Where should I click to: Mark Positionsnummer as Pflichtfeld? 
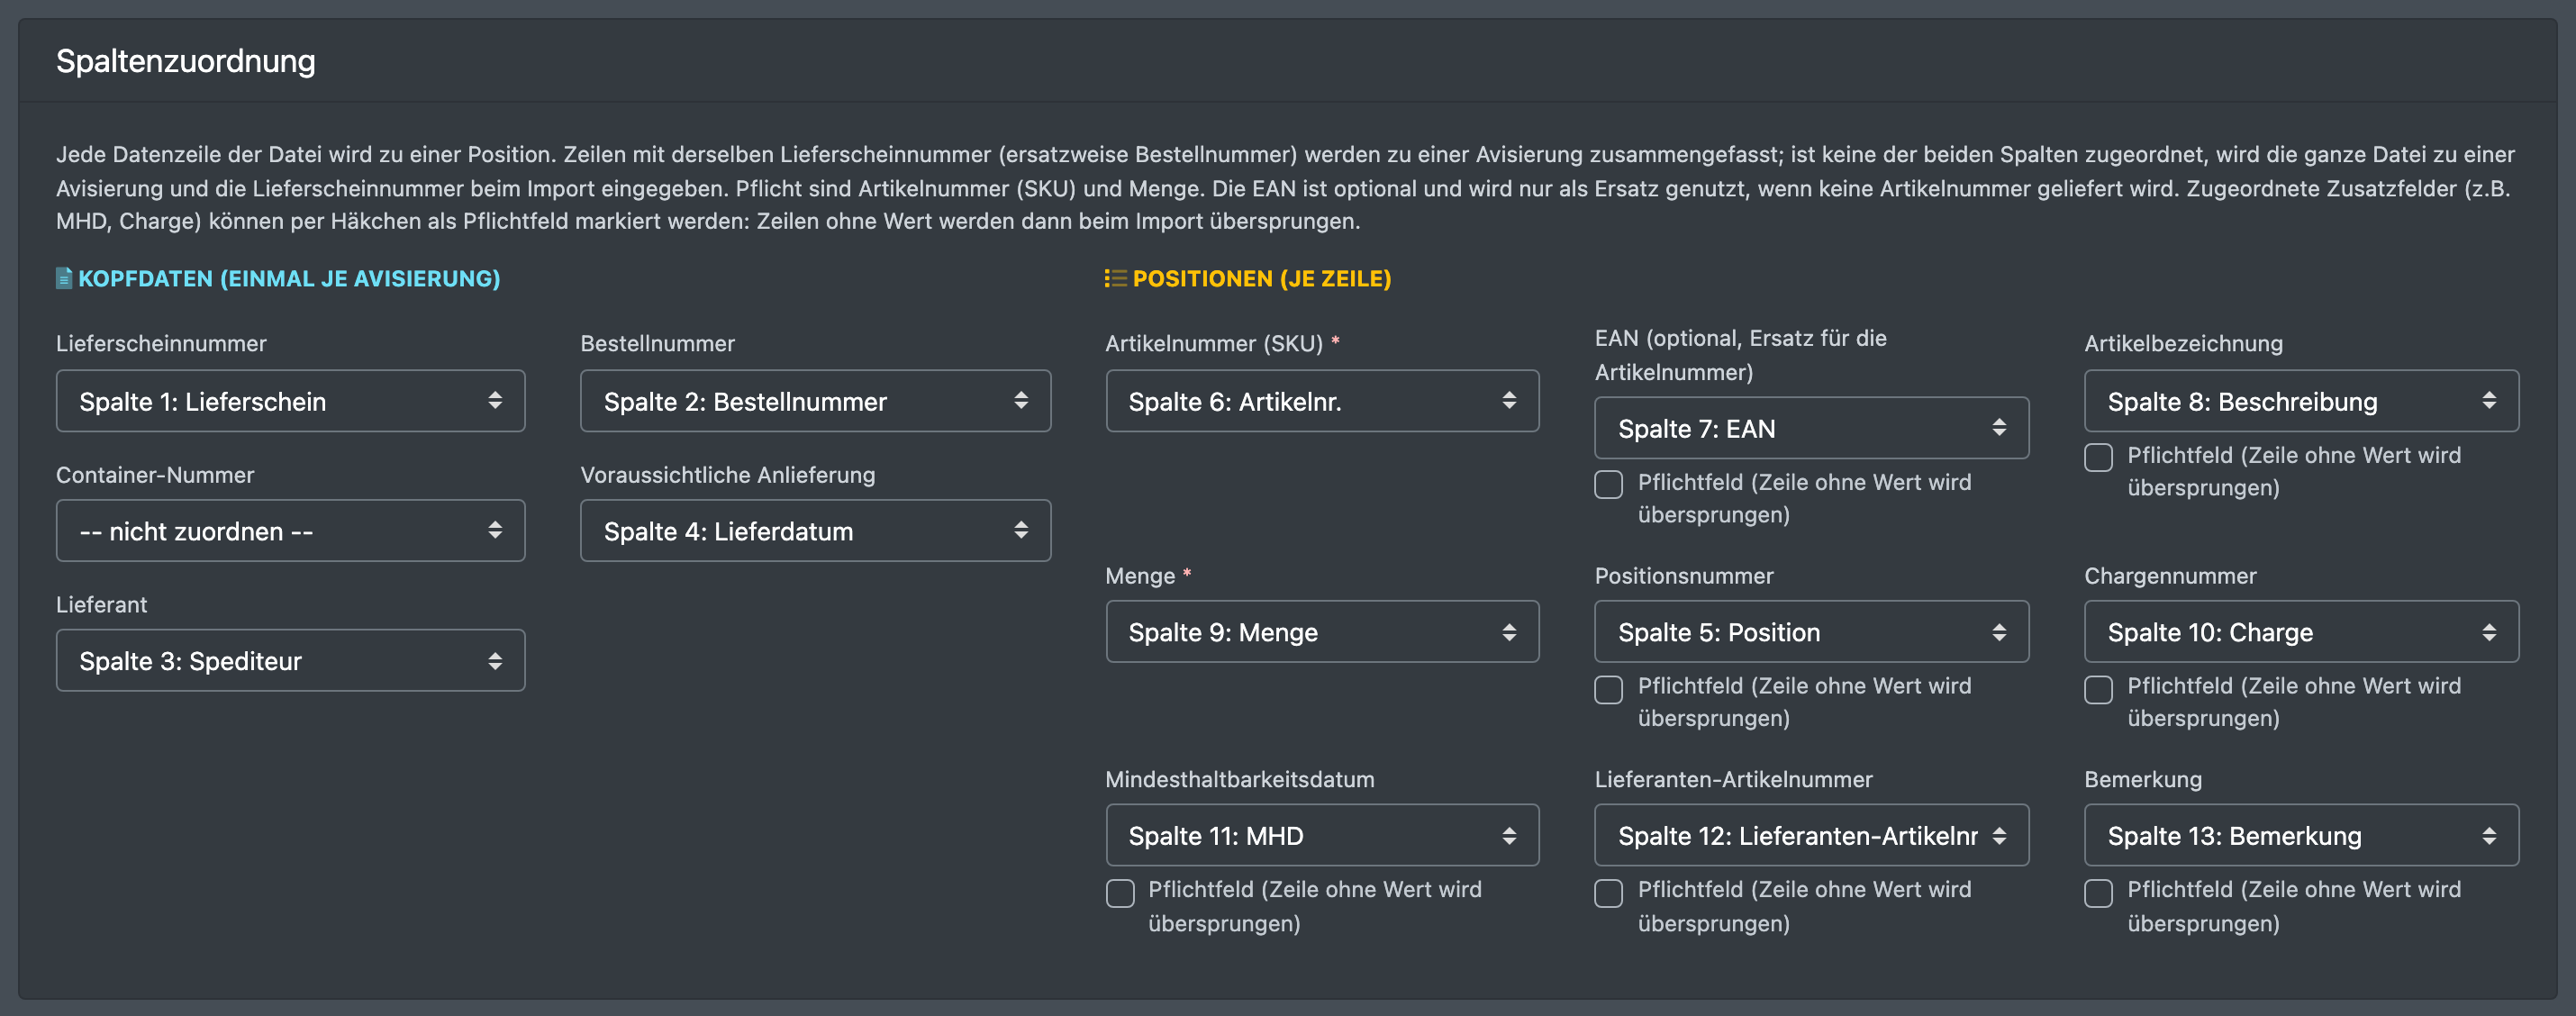point(1608,689)
